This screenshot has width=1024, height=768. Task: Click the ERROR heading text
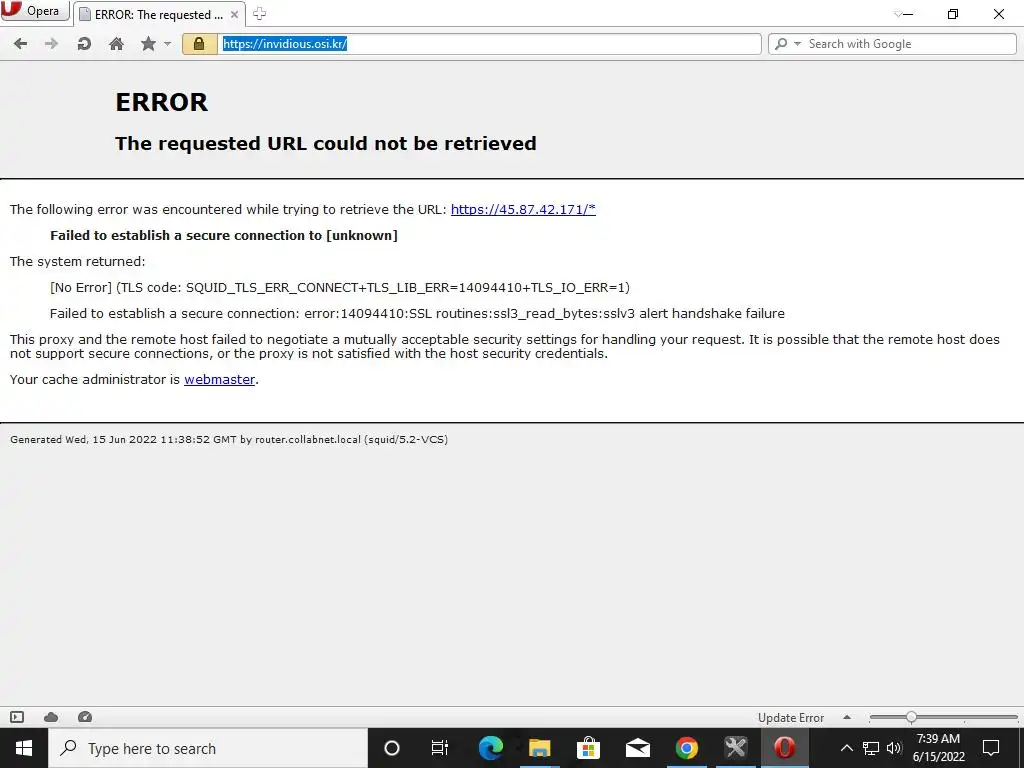(161, 103)
